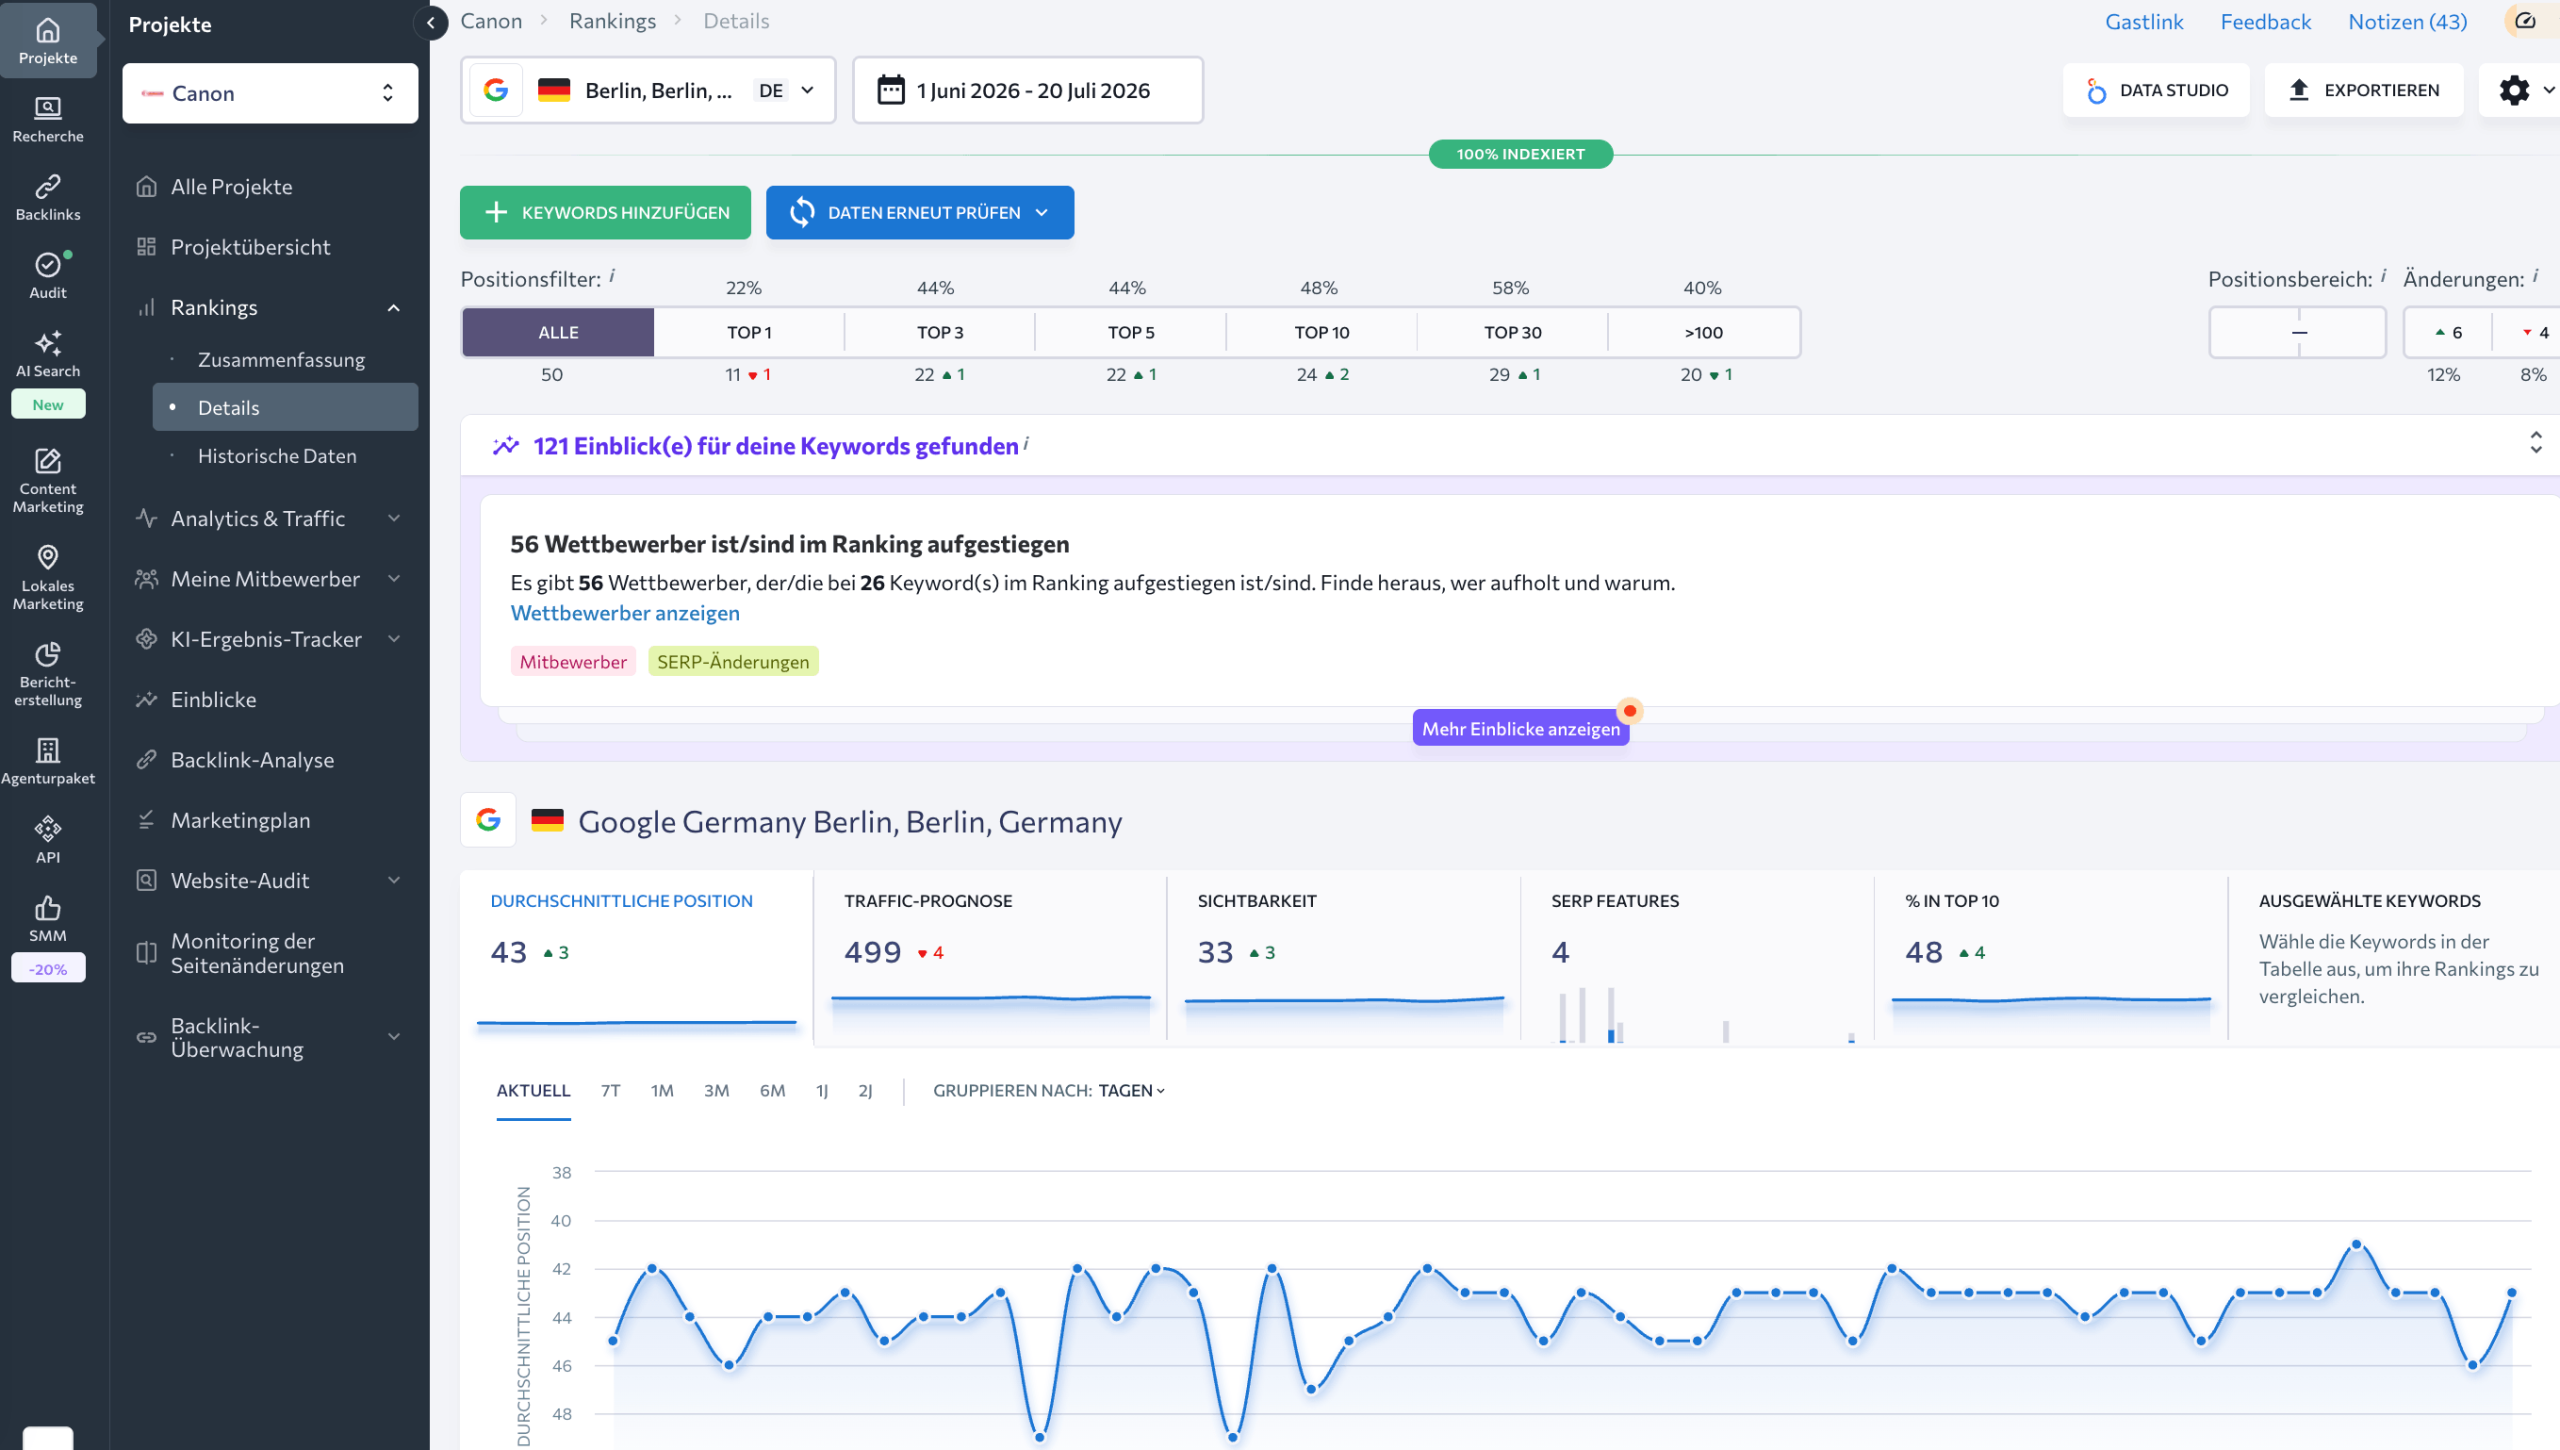The image size is (2560, 1450).
Task: Click the Keywords hinzufügen button
Action: pos(605,212)
